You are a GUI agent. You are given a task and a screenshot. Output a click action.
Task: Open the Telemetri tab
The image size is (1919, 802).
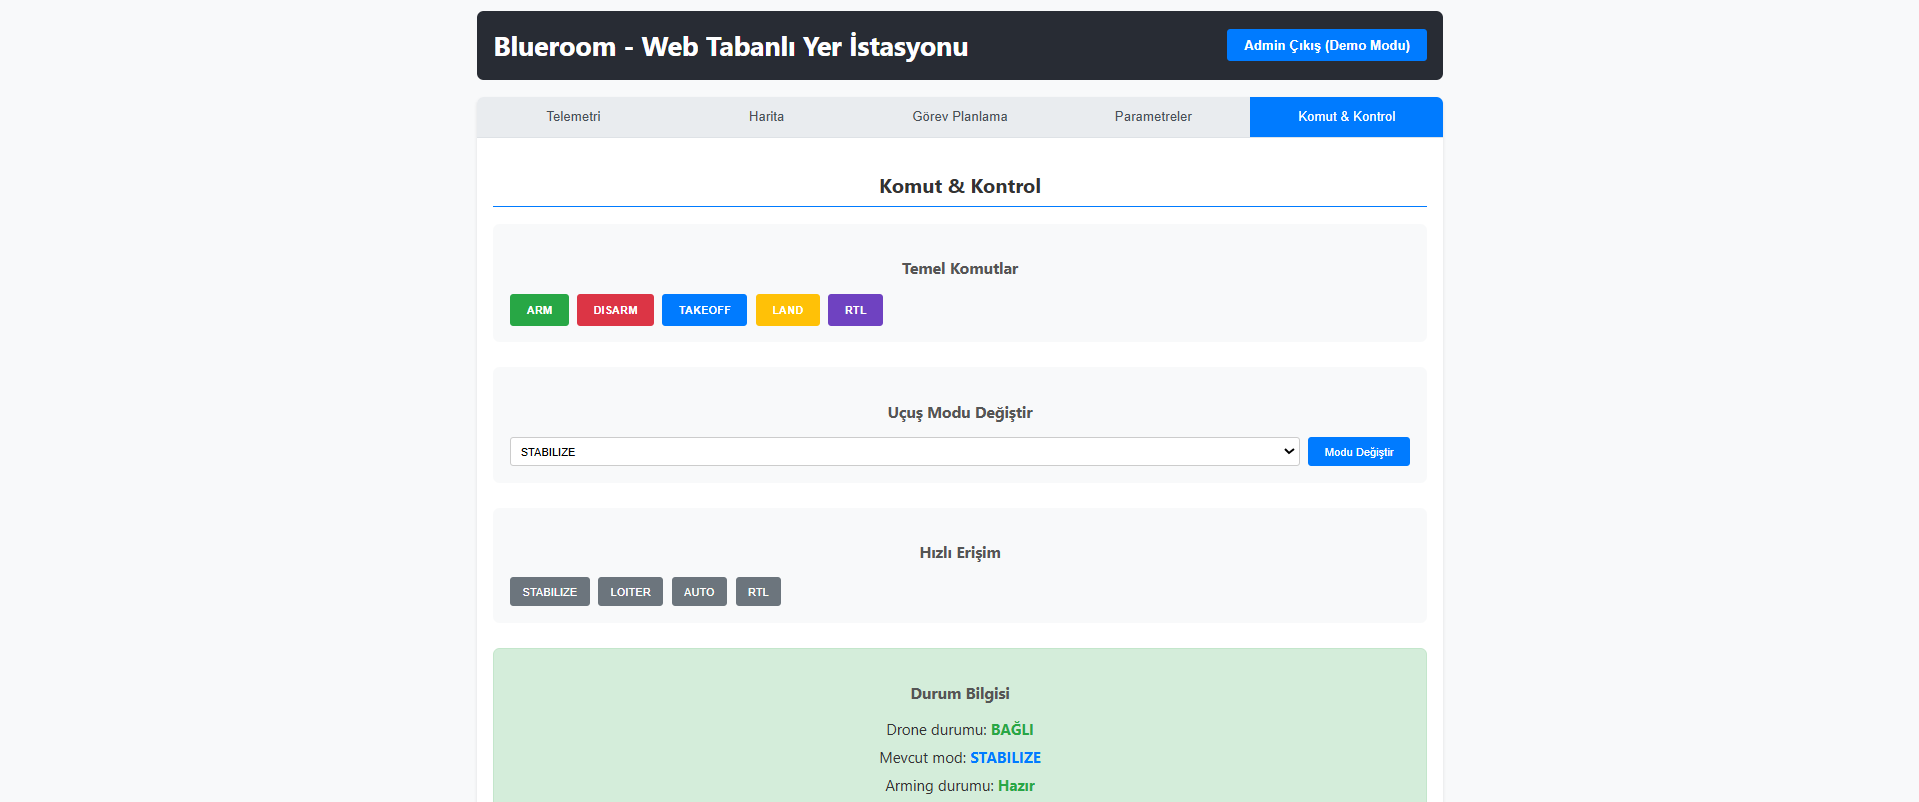(x=573, y=117)
